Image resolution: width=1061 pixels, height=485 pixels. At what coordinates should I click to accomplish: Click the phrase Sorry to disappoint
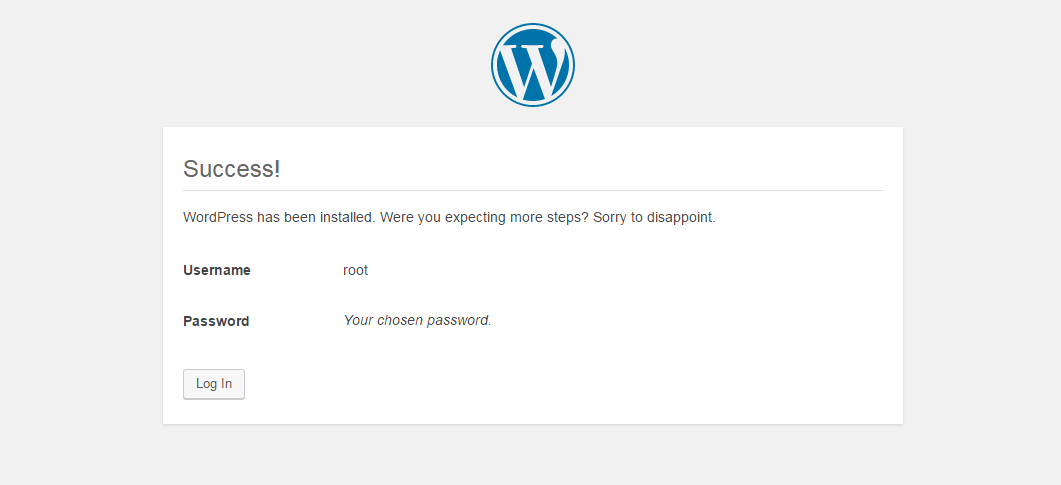point(654,218)
